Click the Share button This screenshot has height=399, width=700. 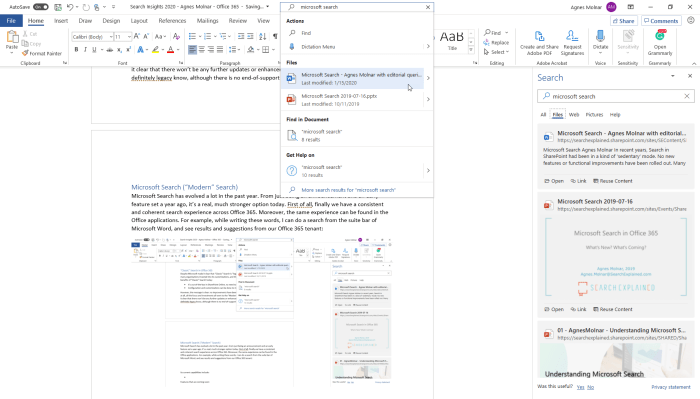point(624,21)
